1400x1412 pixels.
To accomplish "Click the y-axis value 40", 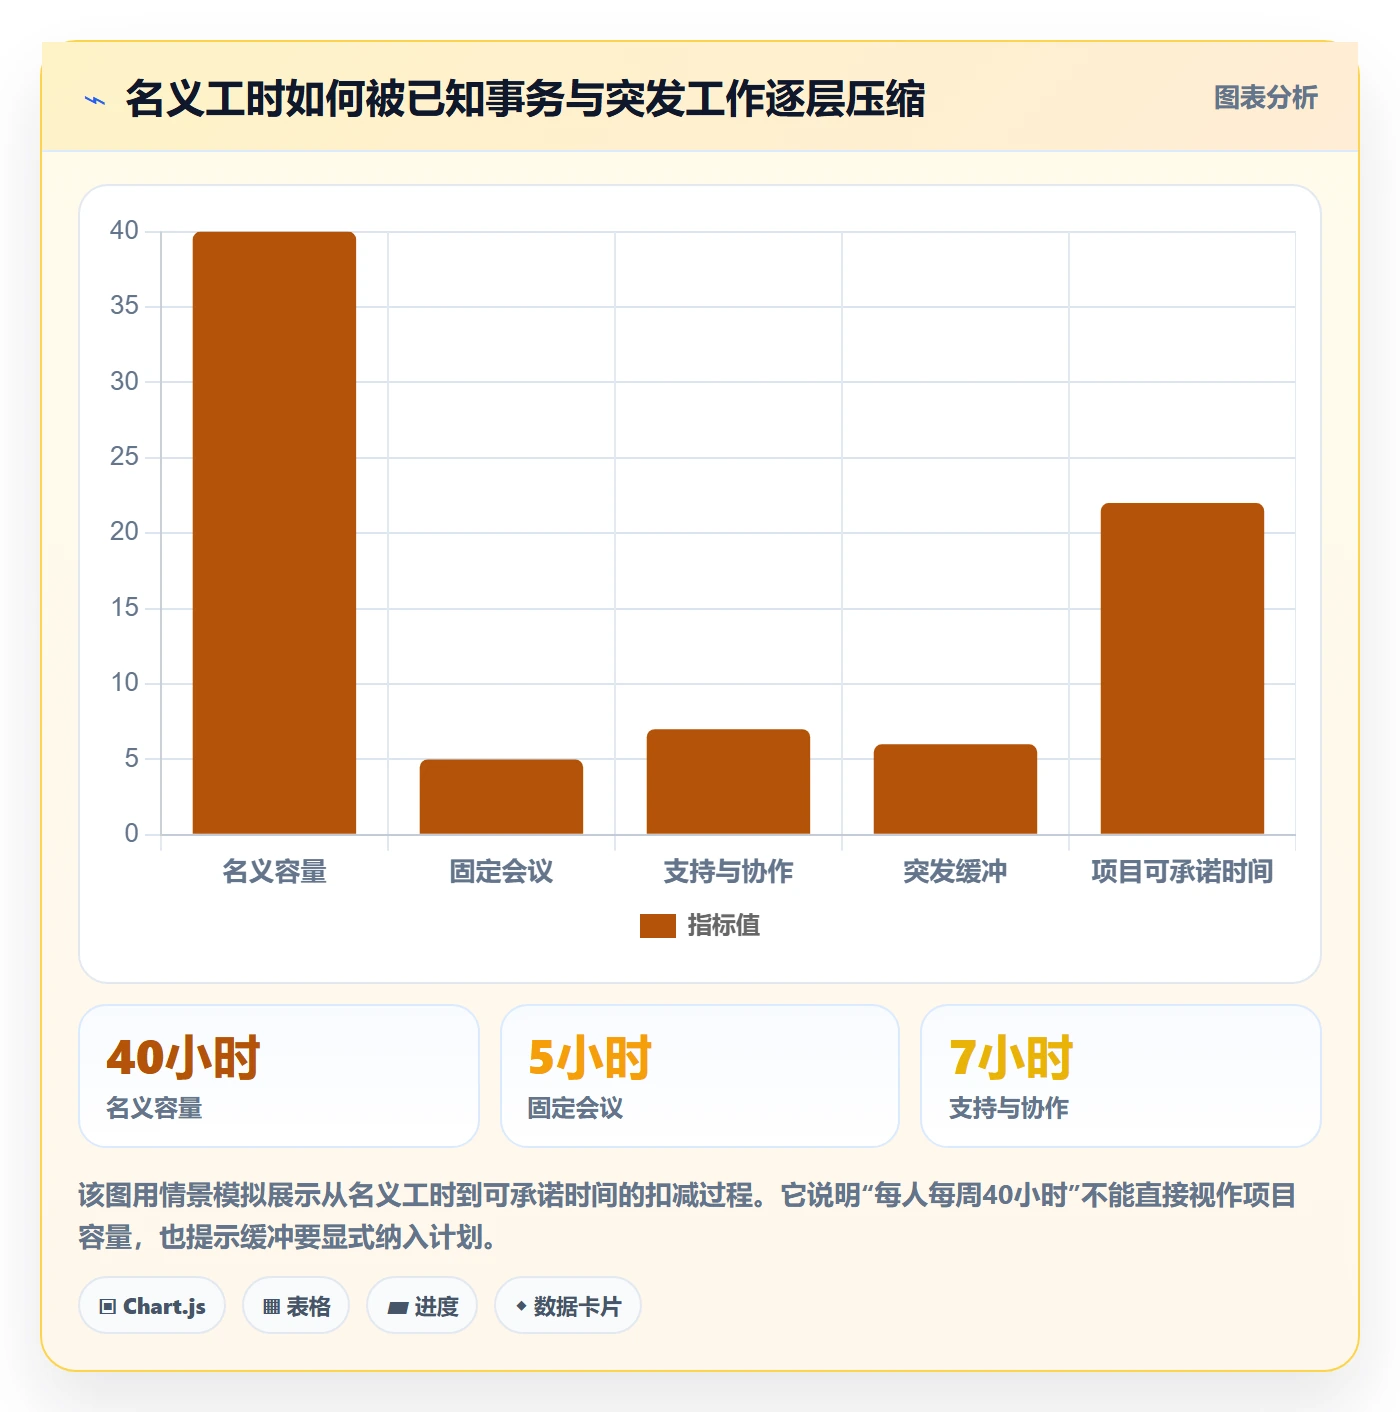I will click(x=124, y=231).
